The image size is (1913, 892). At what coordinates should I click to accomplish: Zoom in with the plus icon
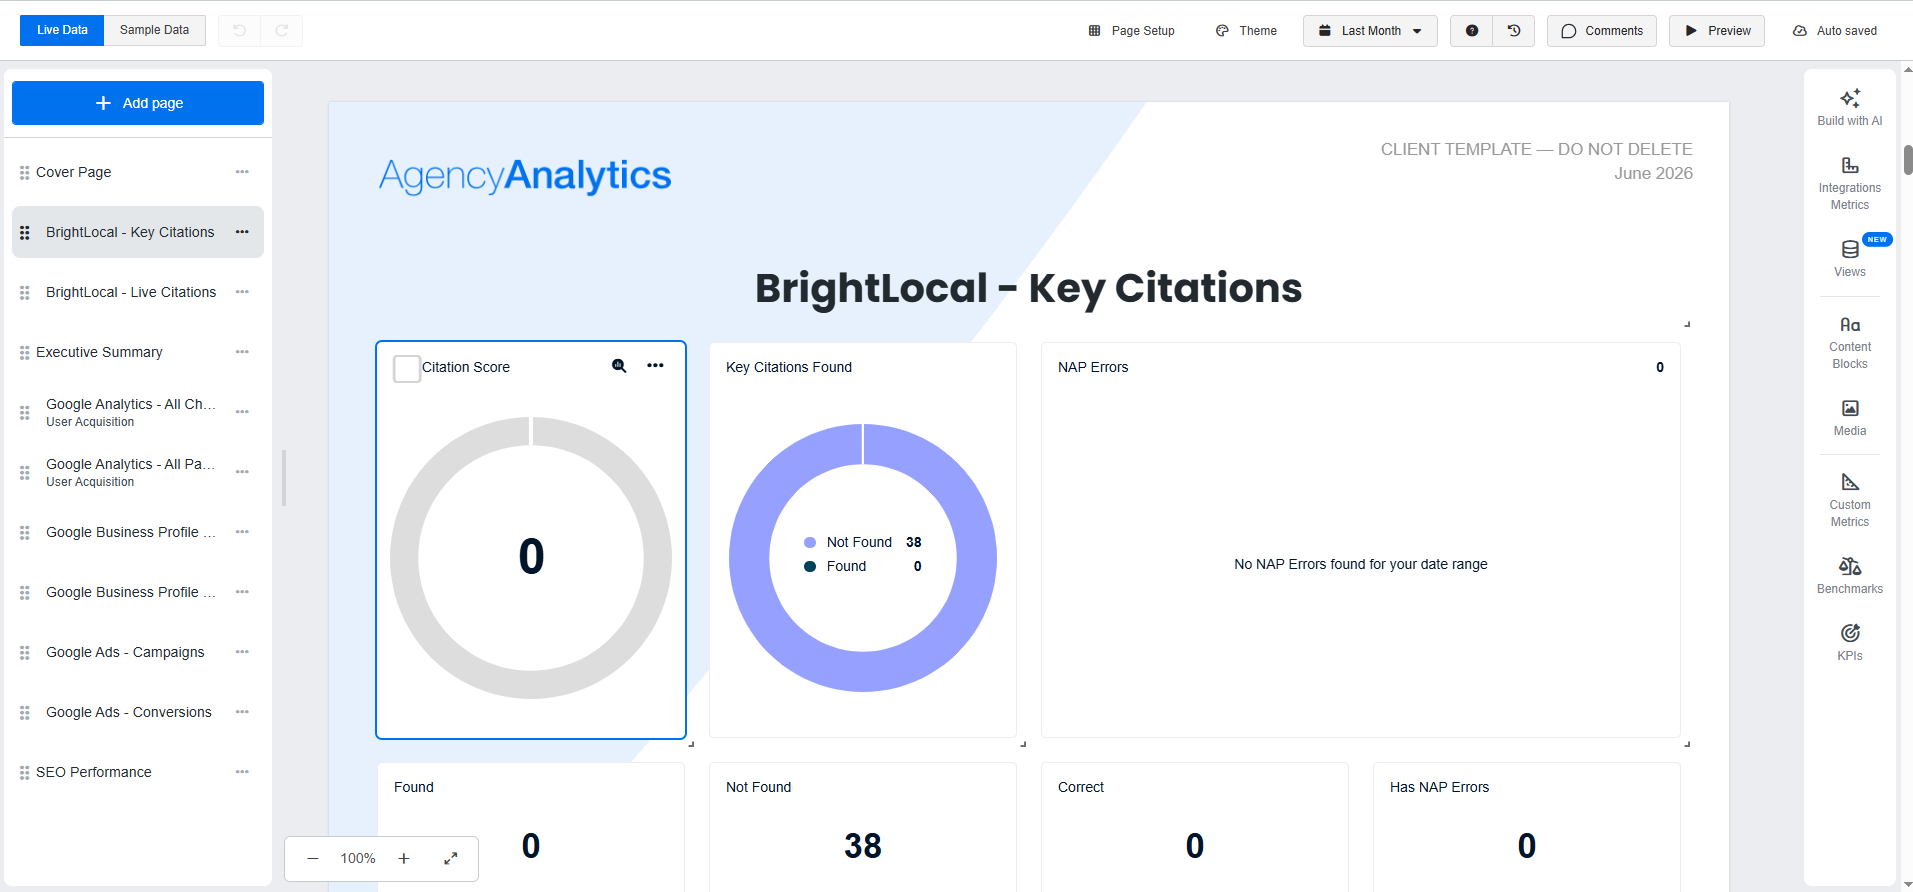pos(404,859)
